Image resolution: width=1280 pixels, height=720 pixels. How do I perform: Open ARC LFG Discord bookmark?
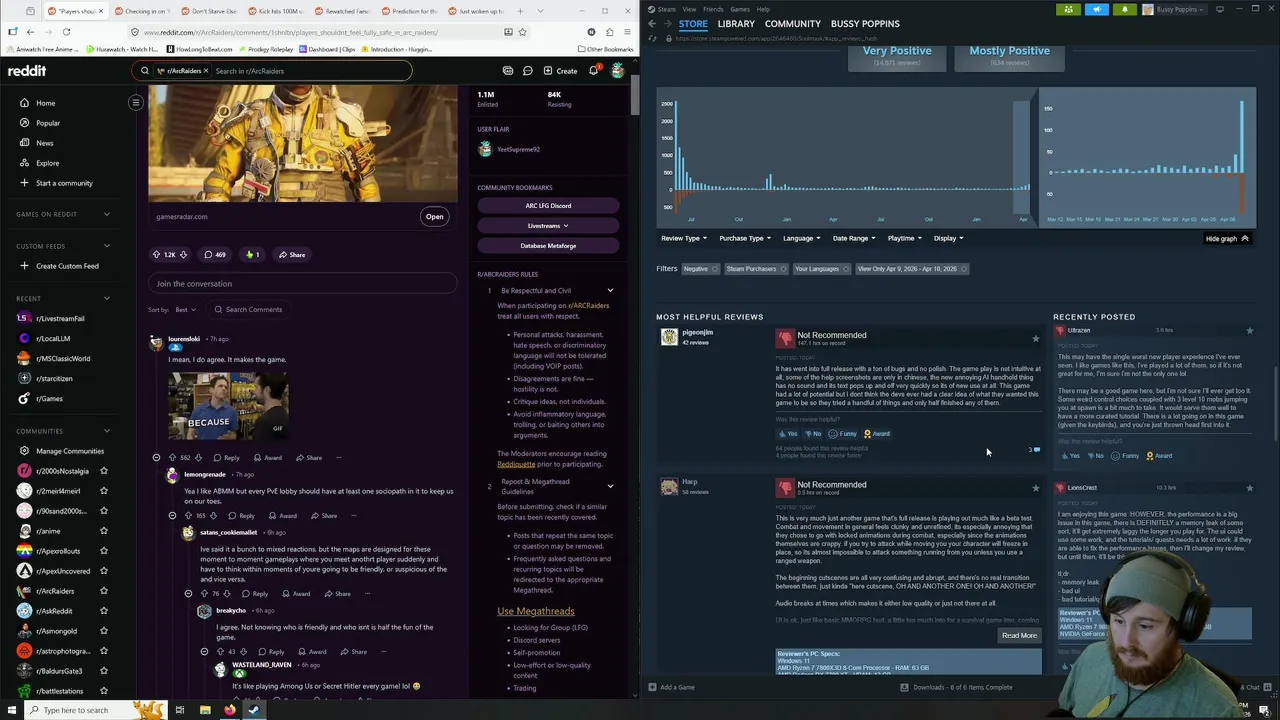pyautogui.click(x=548, y=206)
